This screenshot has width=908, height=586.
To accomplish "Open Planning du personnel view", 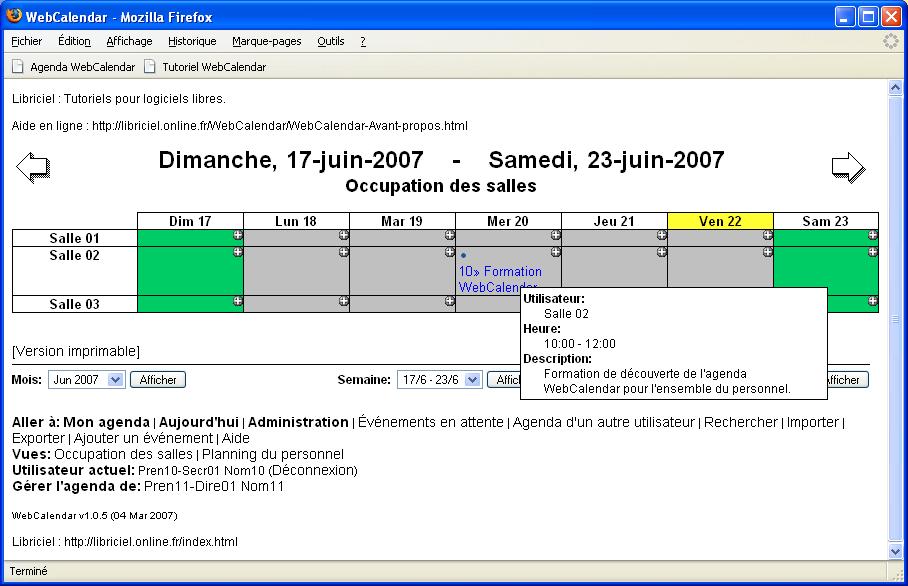I will coord(273,455).
